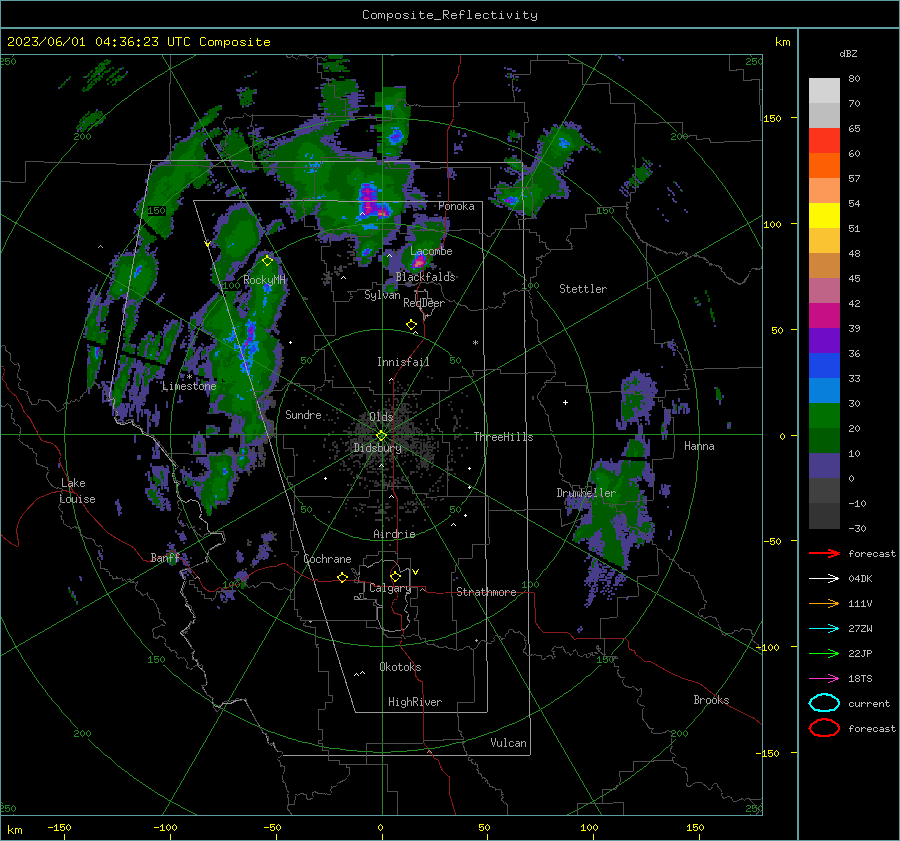Click the red forecast ellipse legend icon
Image resolution: width=900 pixels, height=841 pixels.
[x=824, y=728]
